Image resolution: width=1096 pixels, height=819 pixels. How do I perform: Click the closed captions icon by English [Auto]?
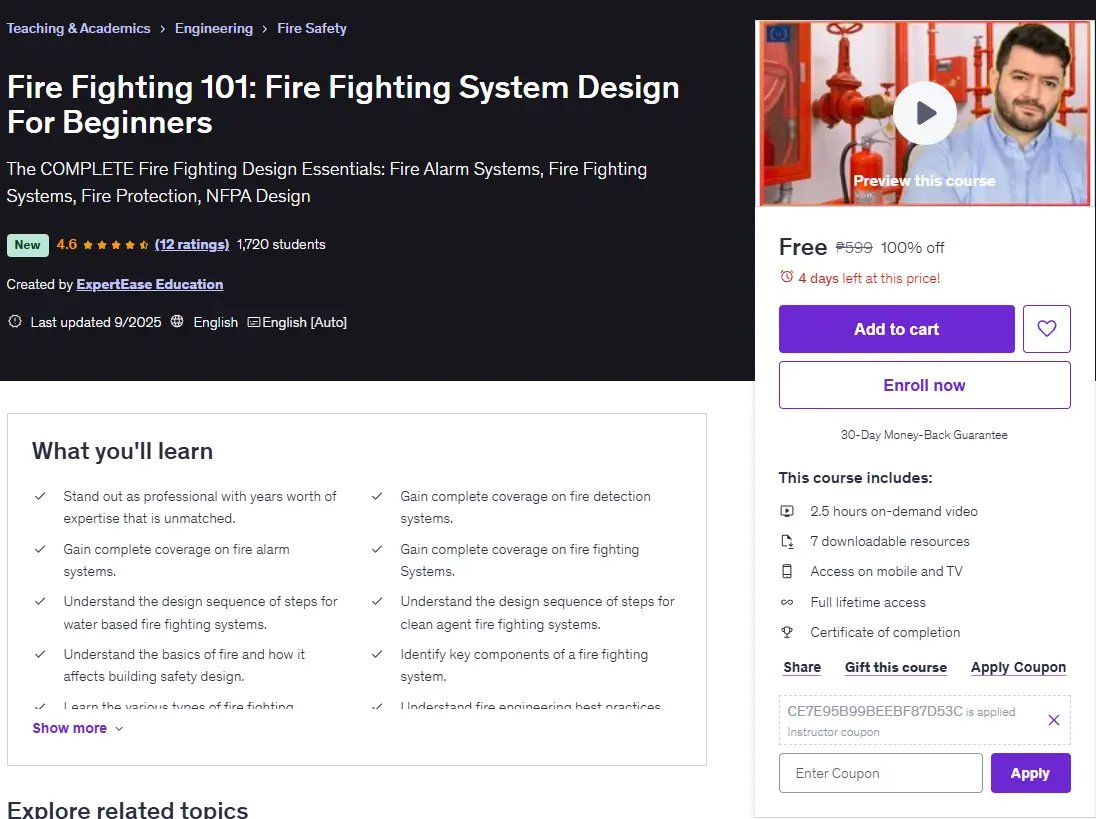click(254, 322)
